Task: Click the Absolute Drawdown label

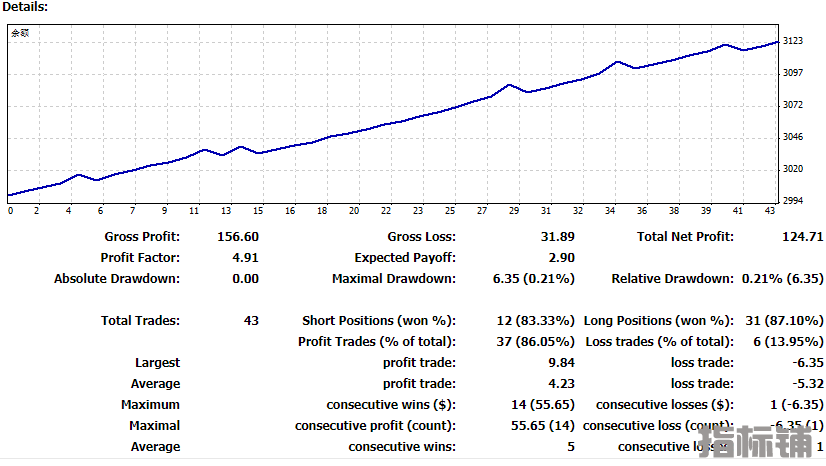Action: coord(117,279)
